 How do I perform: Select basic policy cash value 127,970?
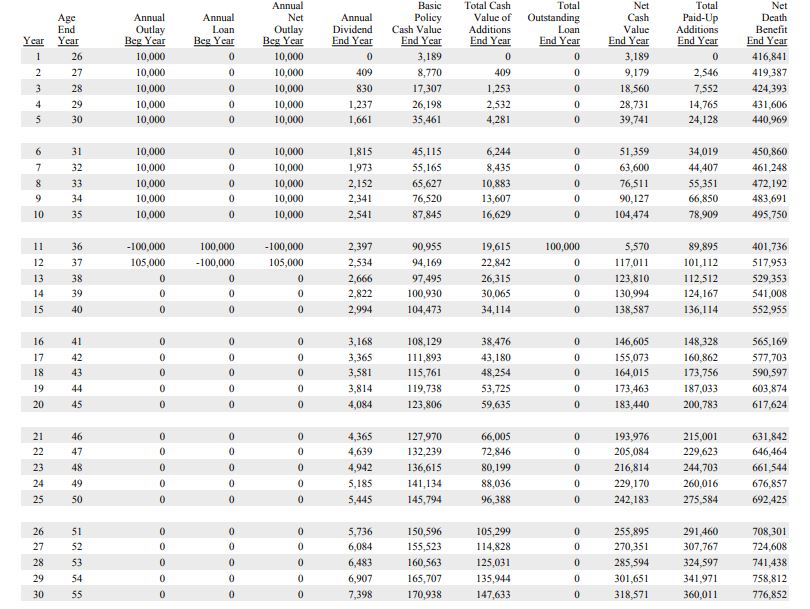(425, 437)
